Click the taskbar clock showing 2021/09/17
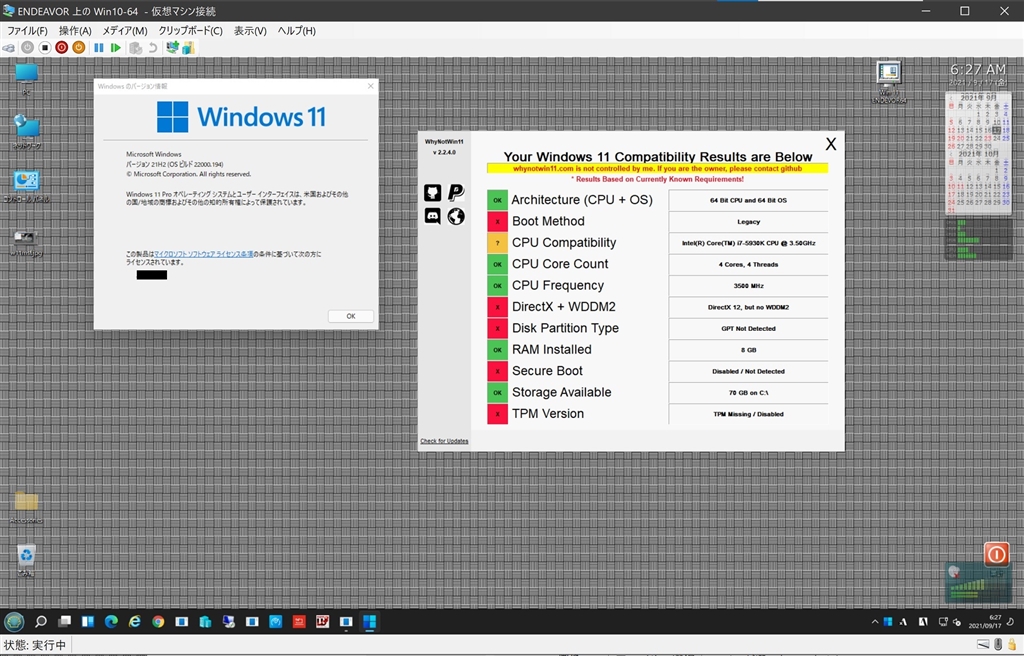This screenshot has height=656, width=1024. 985,621
